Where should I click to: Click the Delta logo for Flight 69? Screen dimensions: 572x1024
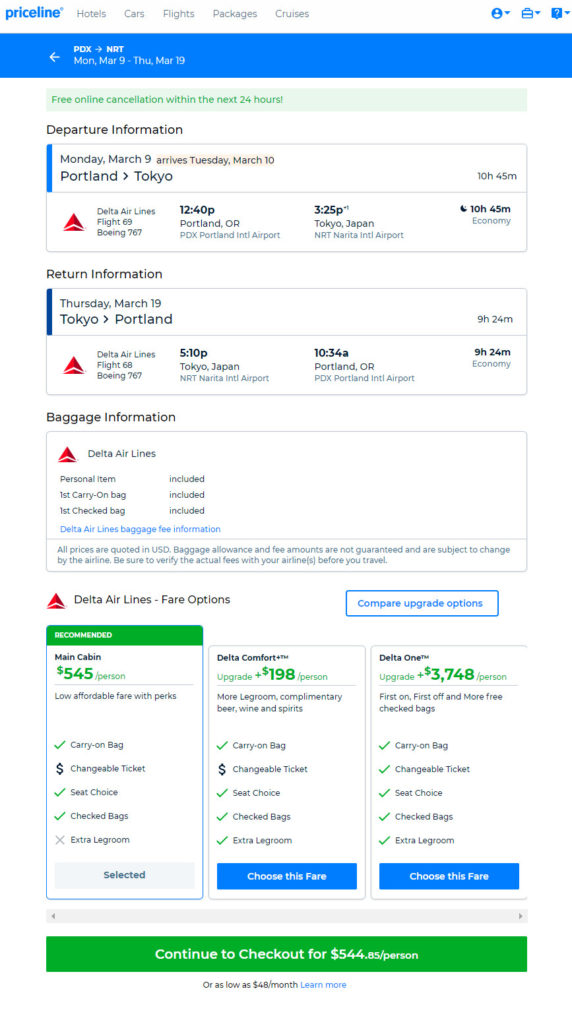(x=74, y=222)
